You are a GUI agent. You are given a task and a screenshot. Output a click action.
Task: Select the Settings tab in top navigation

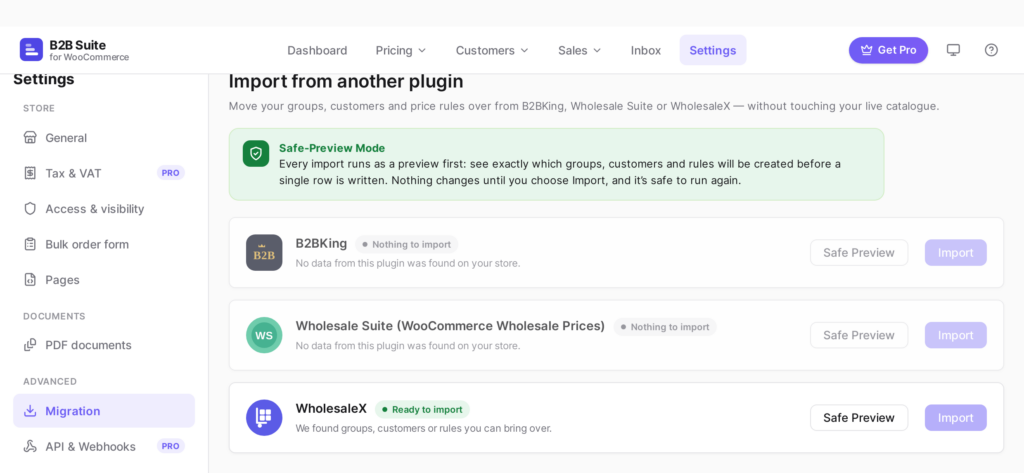coord(712,50)
